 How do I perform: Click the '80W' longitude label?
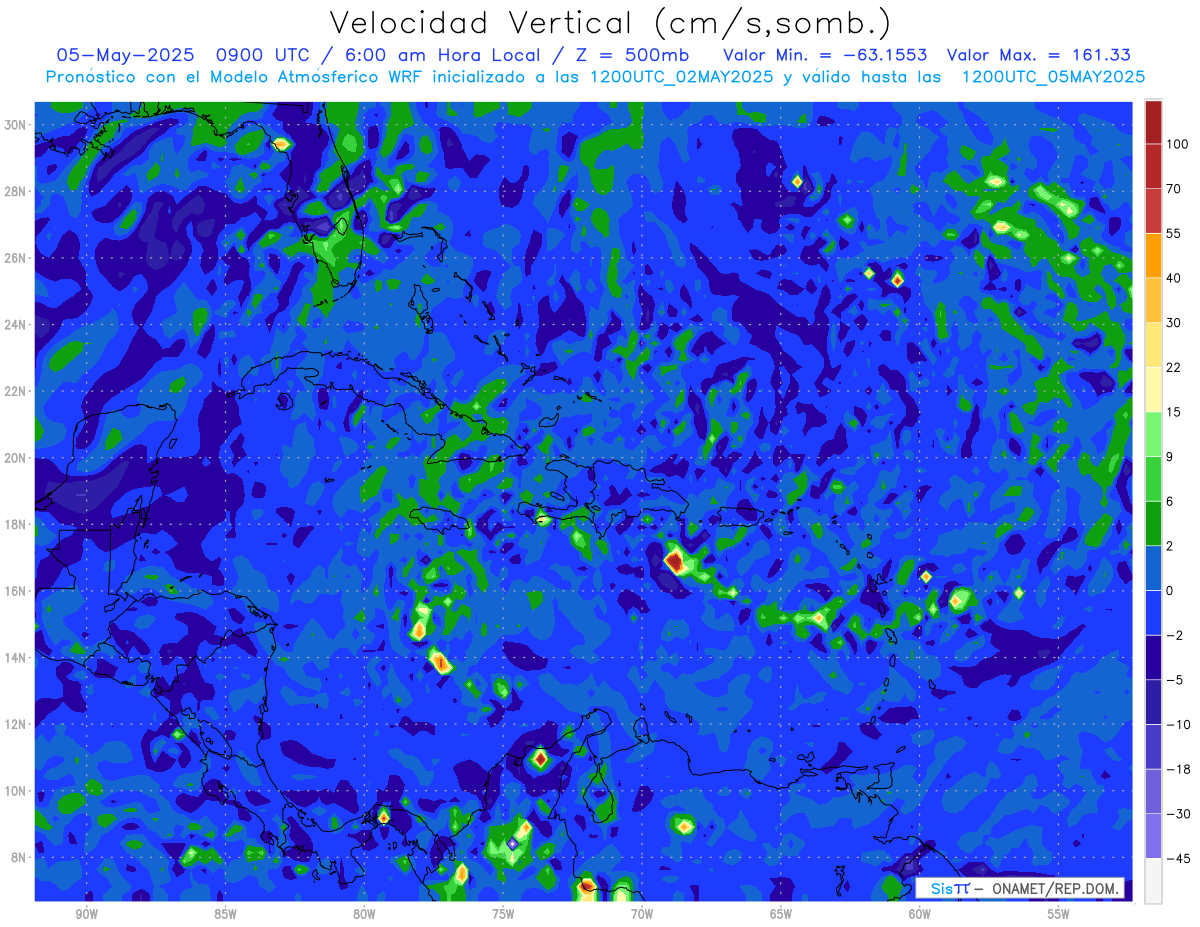pos(364,914)
